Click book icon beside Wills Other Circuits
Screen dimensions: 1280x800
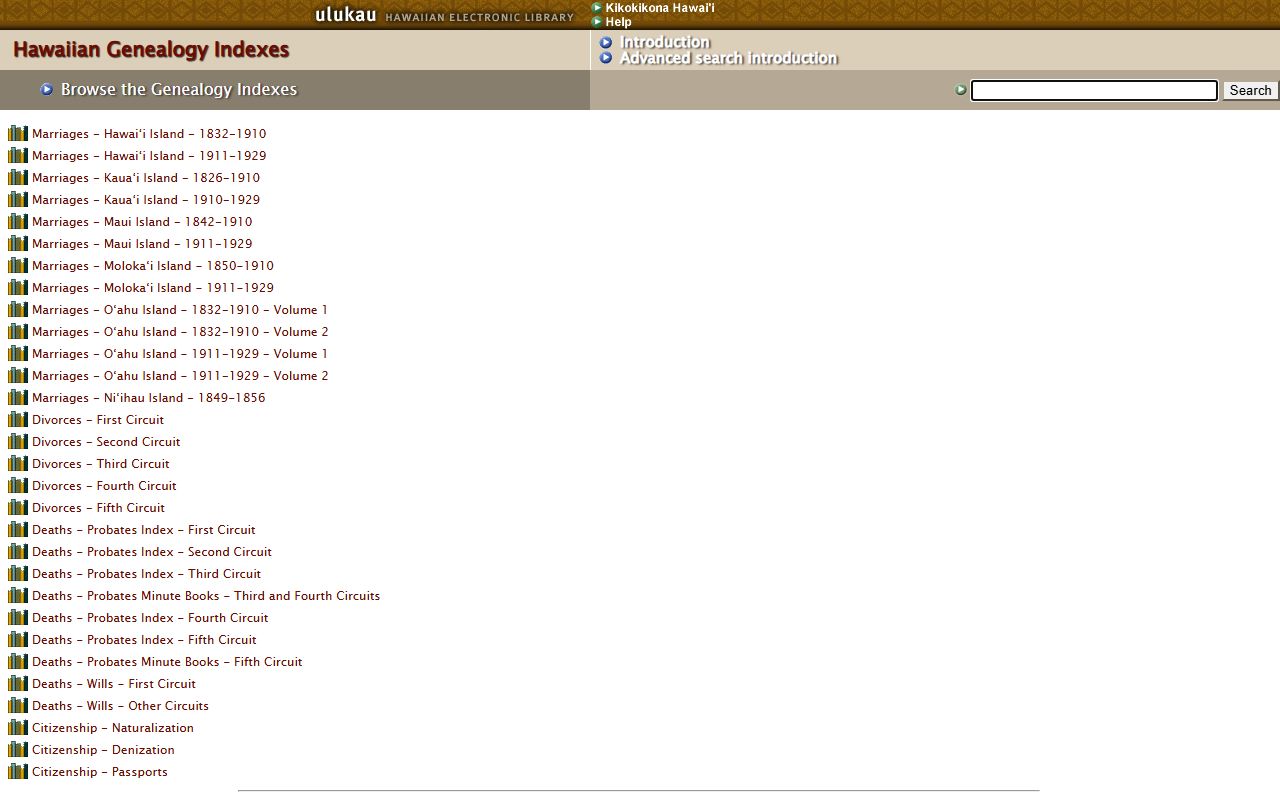(18, 705)
